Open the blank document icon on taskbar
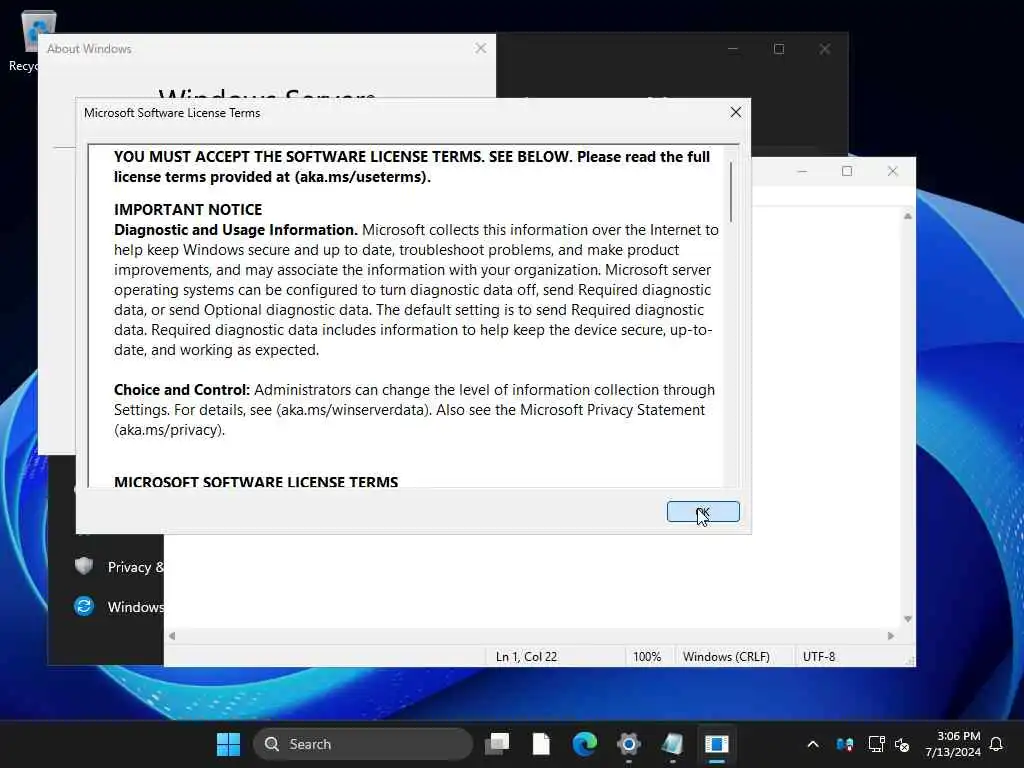This screenshot has width=1024, height=768. (541, 744)
